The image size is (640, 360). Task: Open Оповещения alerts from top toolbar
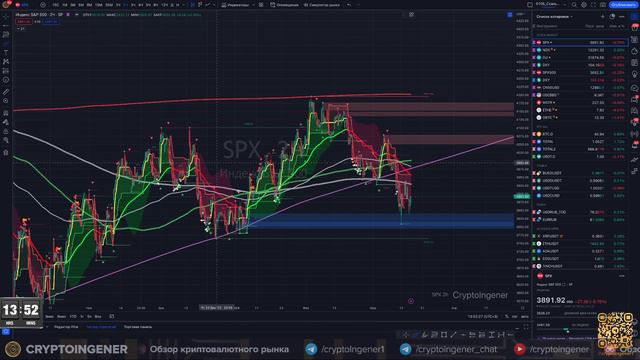point(284,5)
